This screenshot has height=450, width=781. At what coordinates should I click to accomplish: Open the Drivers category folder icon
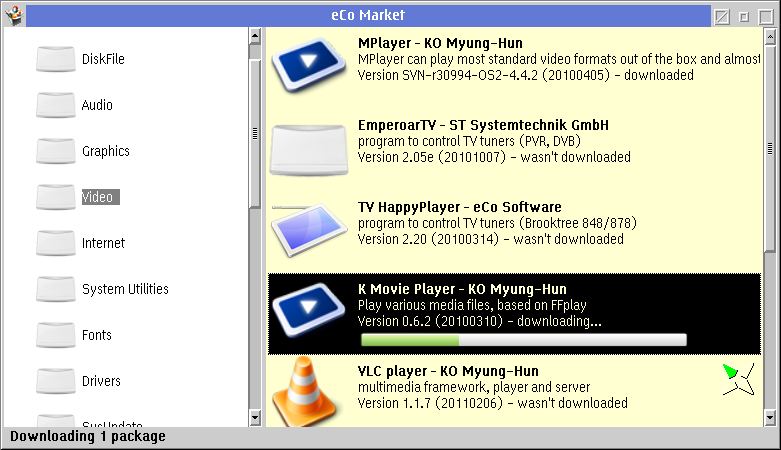click(x=55, y=381)
